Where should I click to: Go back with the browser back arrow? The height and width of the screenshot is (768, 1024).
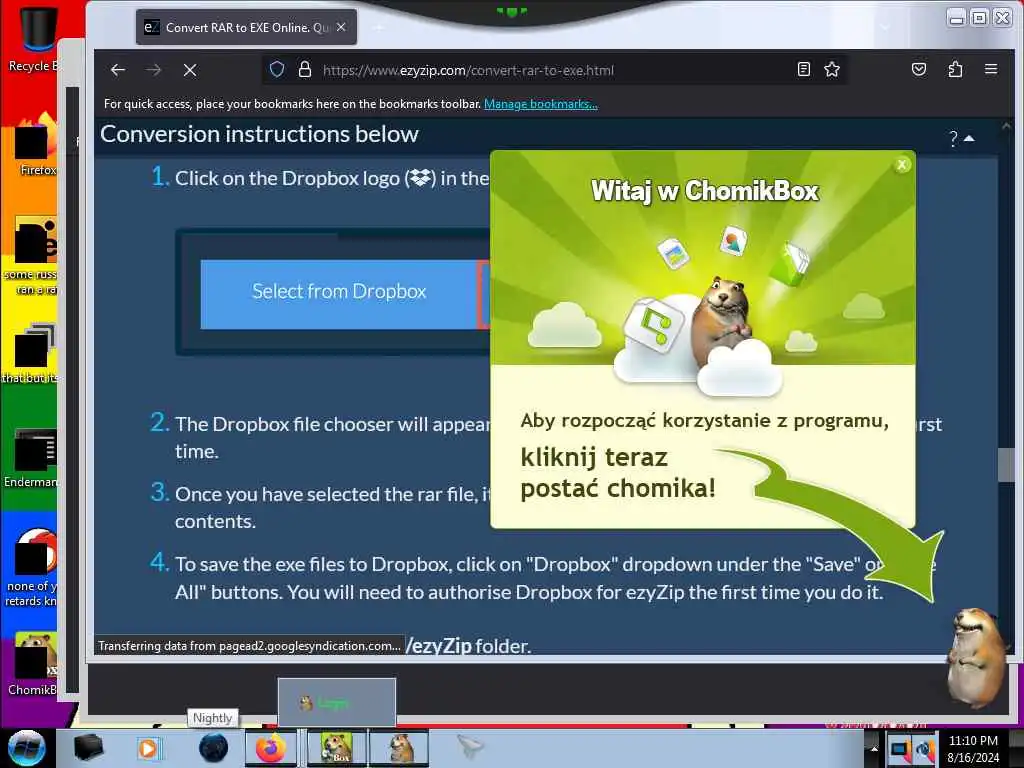tap(118, 70)
